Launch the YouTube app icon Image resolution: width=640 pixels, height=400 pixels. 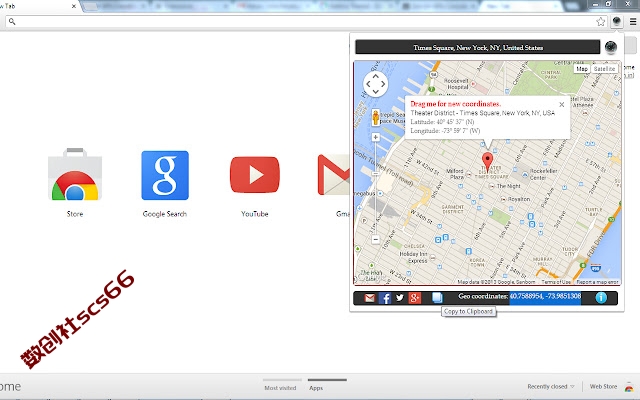click(255, 175)
